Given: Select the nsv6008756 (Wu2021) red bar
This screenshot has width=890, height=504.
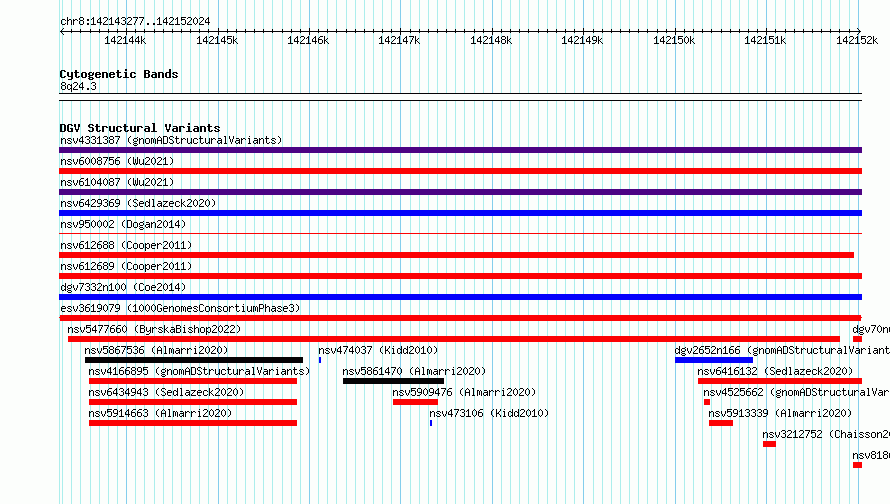Looking at the screenshot, I should [460, 171].
